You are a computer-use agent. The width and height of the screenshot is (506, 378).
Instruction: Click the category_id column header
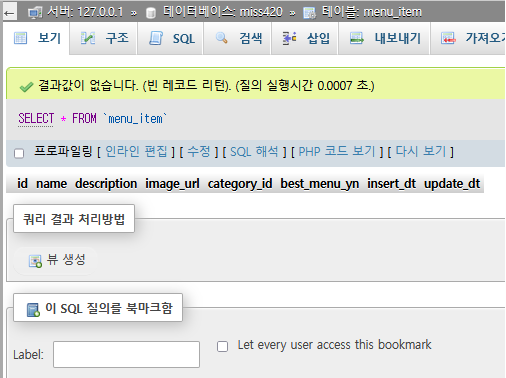[240, 184]
